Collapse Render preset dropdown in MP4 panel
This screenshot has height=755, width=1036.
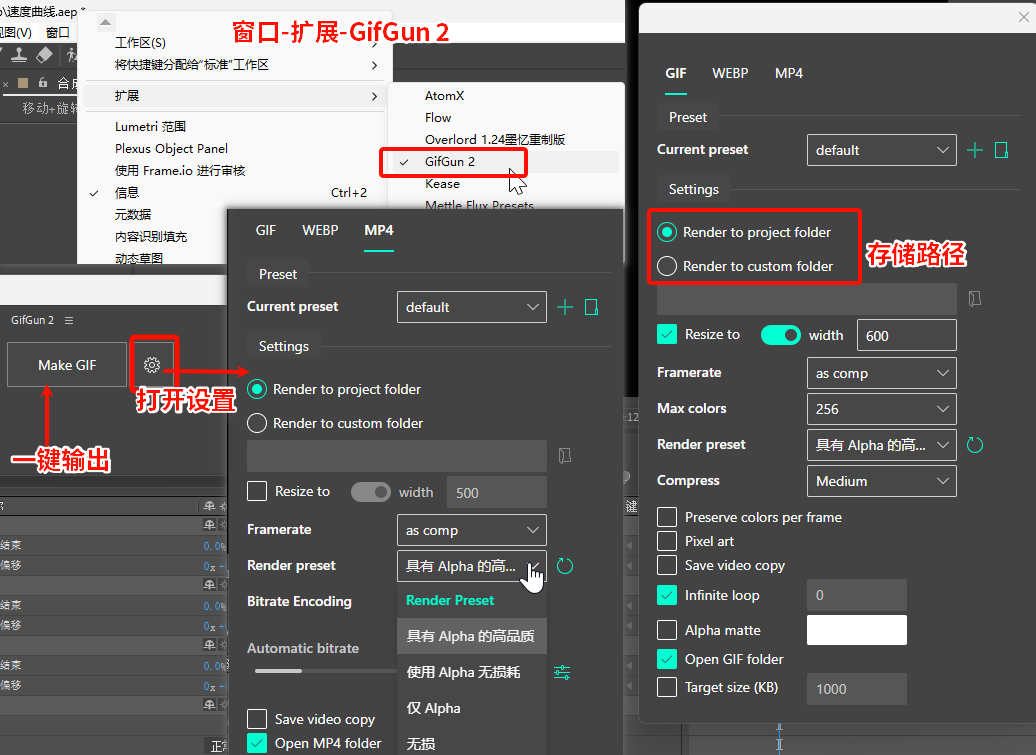pos(472,566)
